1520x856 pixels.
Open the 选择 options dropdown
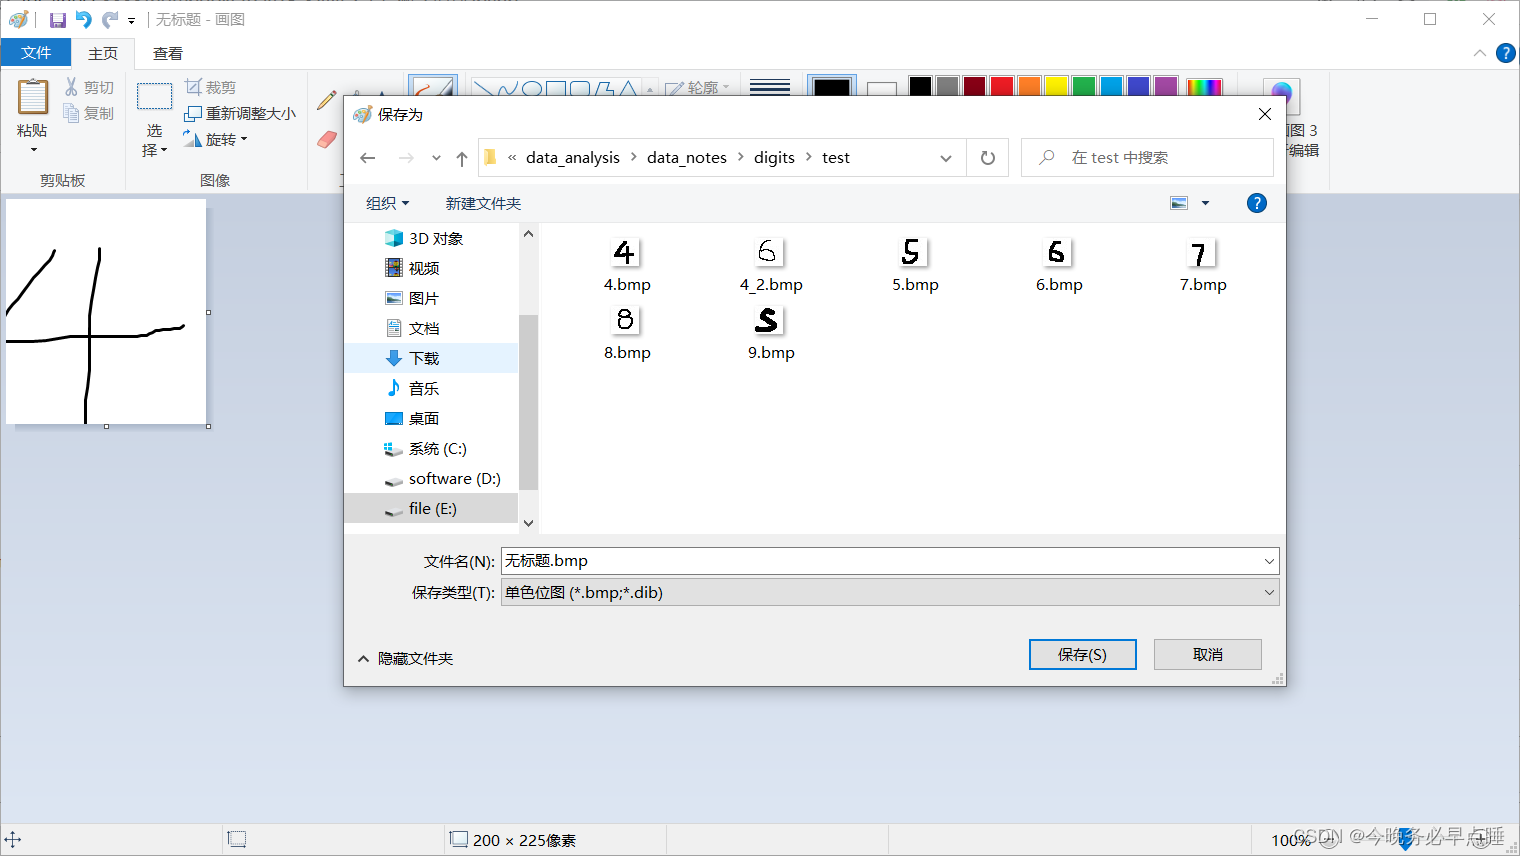154,141
